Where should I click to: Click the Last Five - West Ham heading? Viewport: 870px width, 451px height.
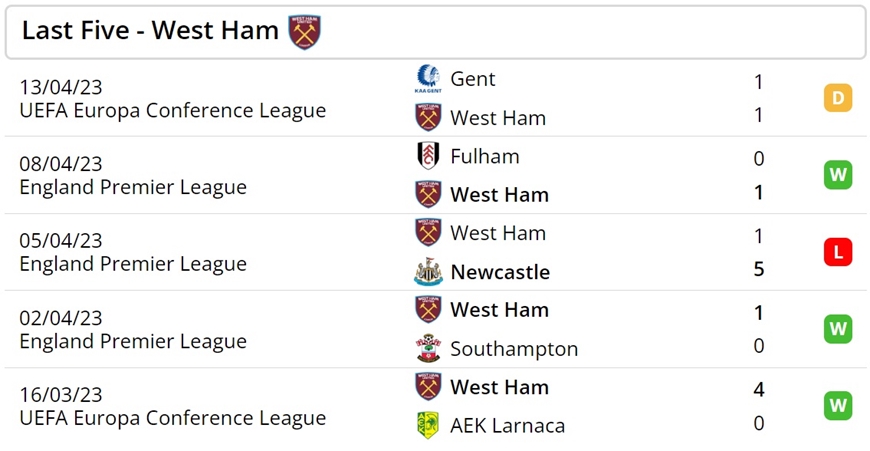(150, 31)
